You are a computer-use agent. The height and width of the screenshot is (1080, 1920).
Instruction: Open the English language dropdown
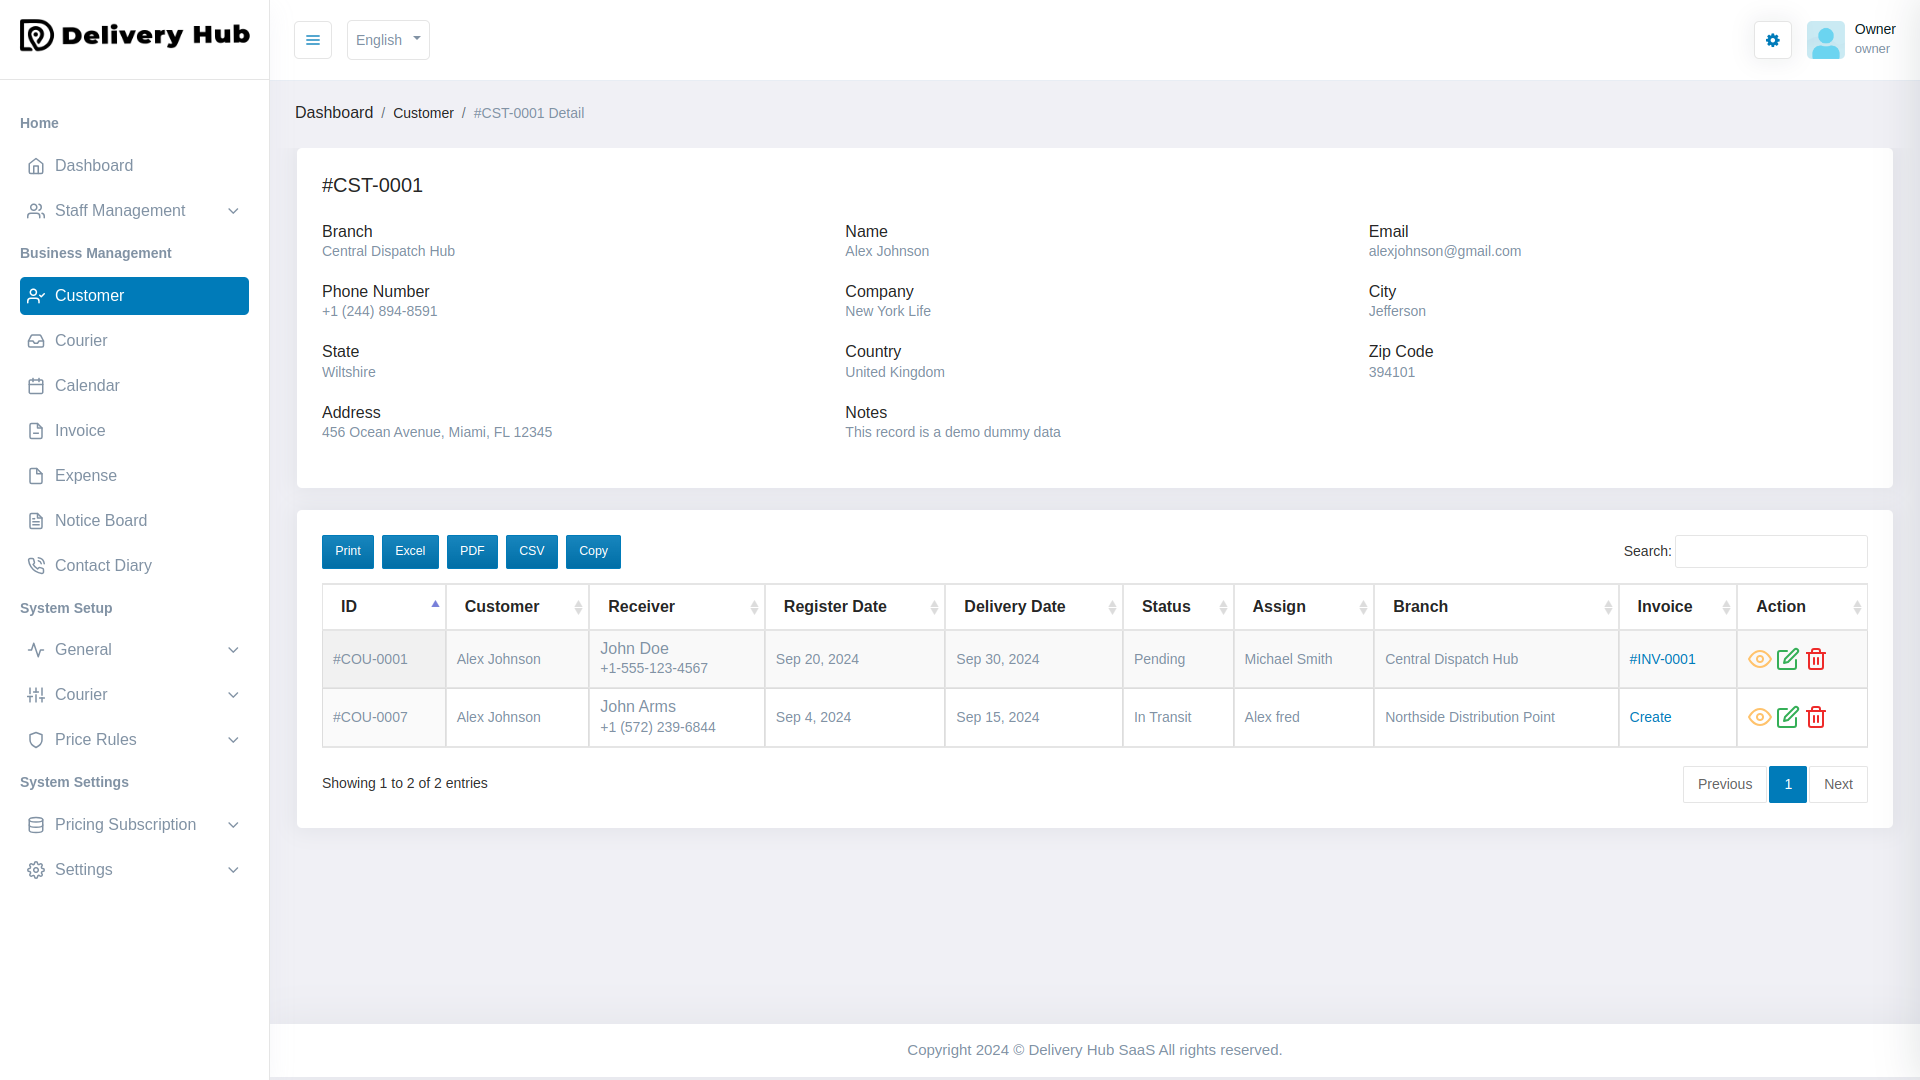387,40
